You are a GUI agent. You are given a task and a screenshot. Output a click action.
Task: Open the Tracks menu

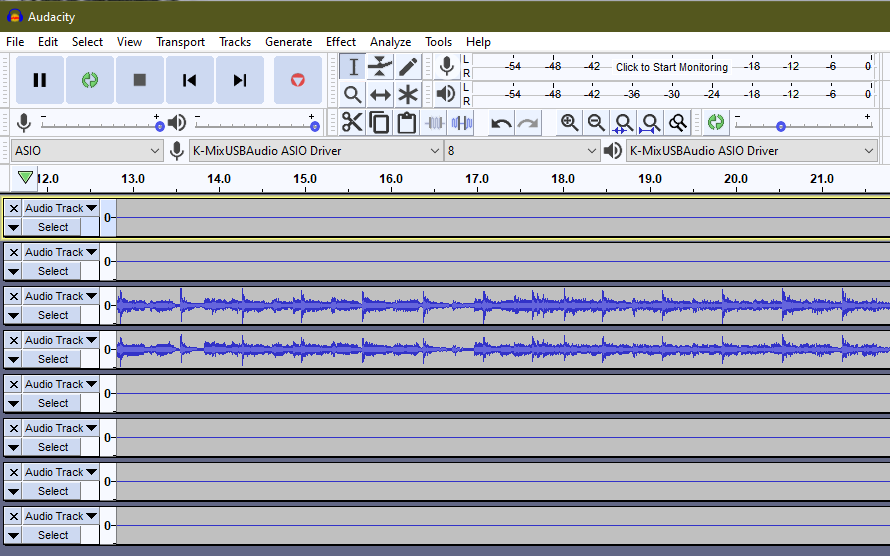(235, 42)
